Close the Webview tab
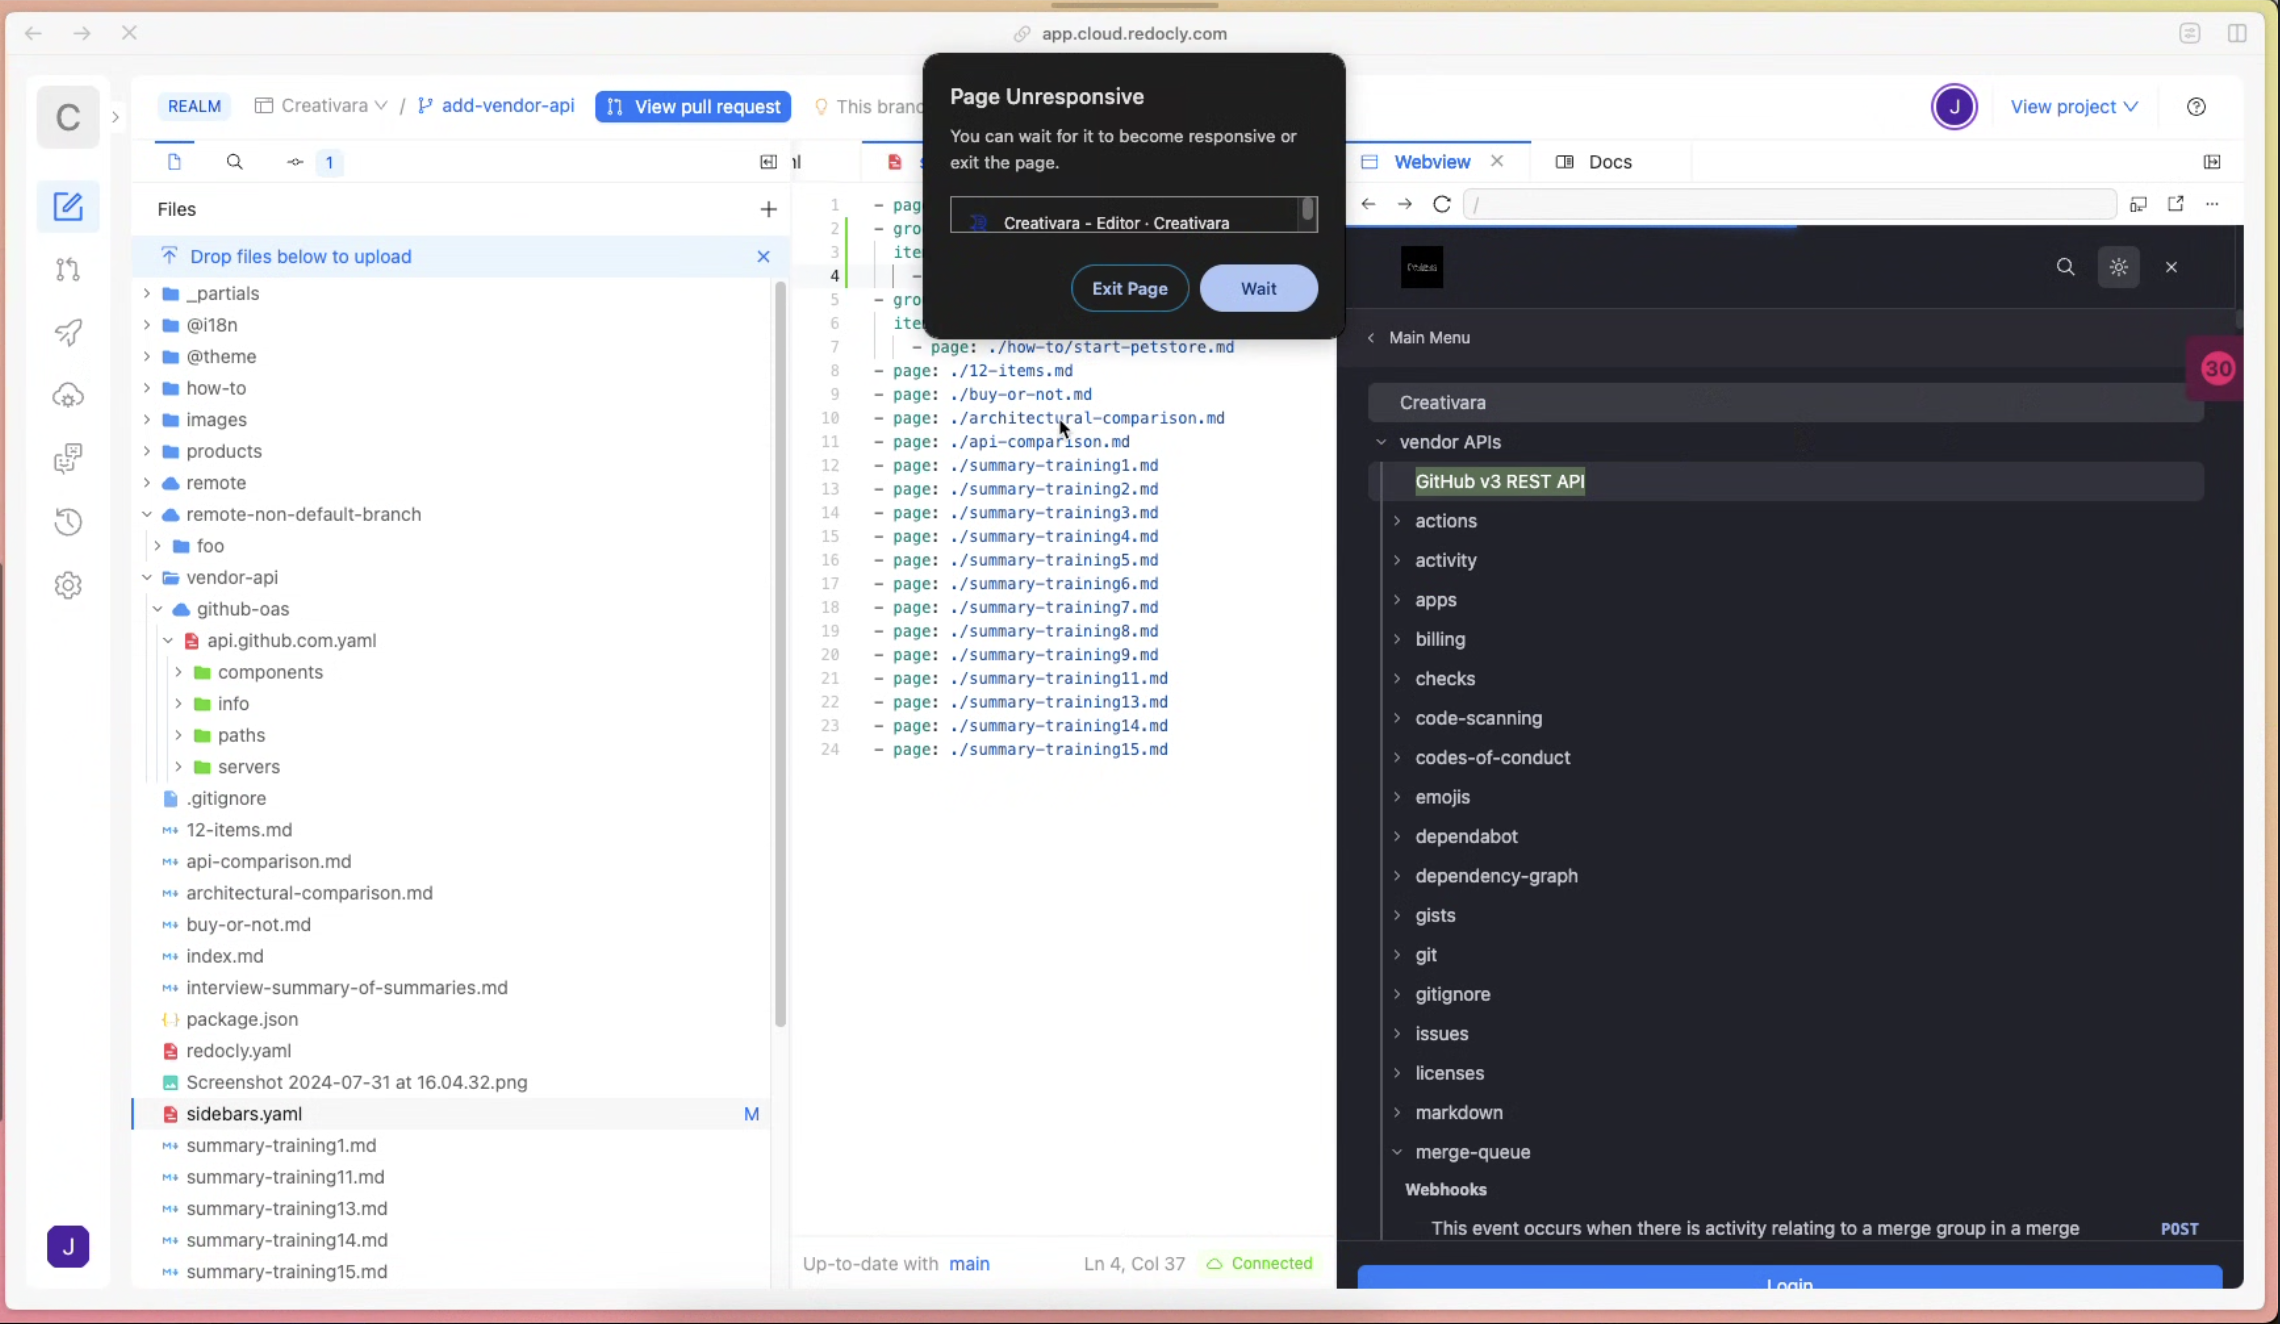 click(x=1497, y=161)
